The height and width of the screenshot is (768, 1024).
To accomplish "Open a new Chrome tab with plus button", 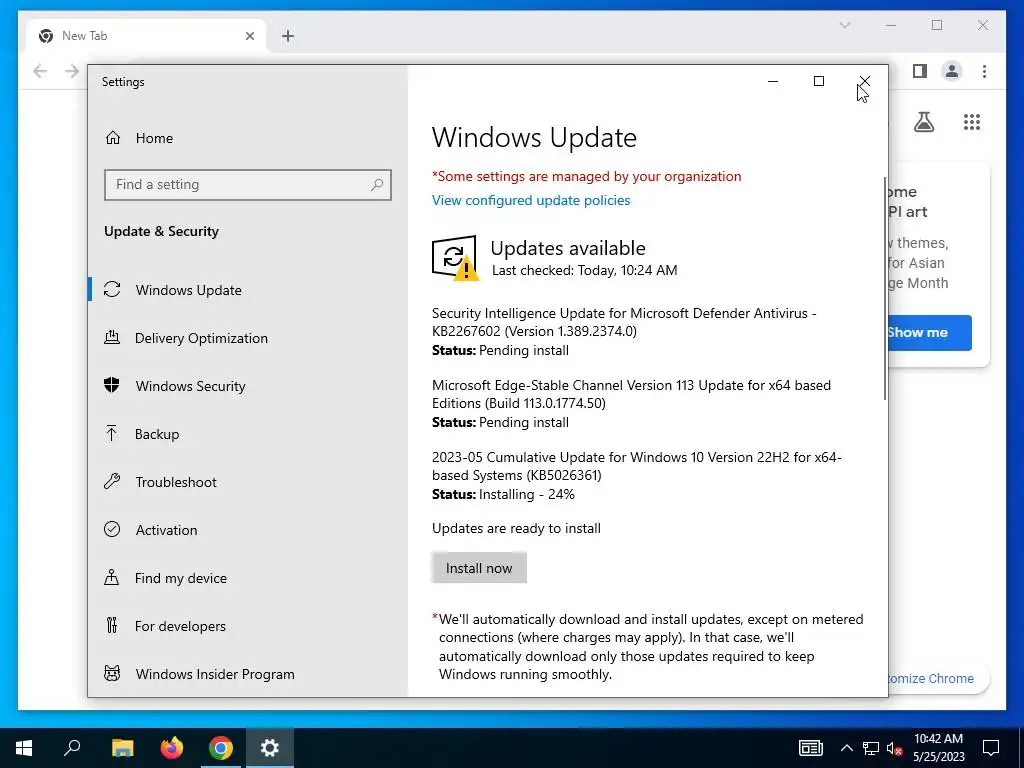I will (287, 36).
